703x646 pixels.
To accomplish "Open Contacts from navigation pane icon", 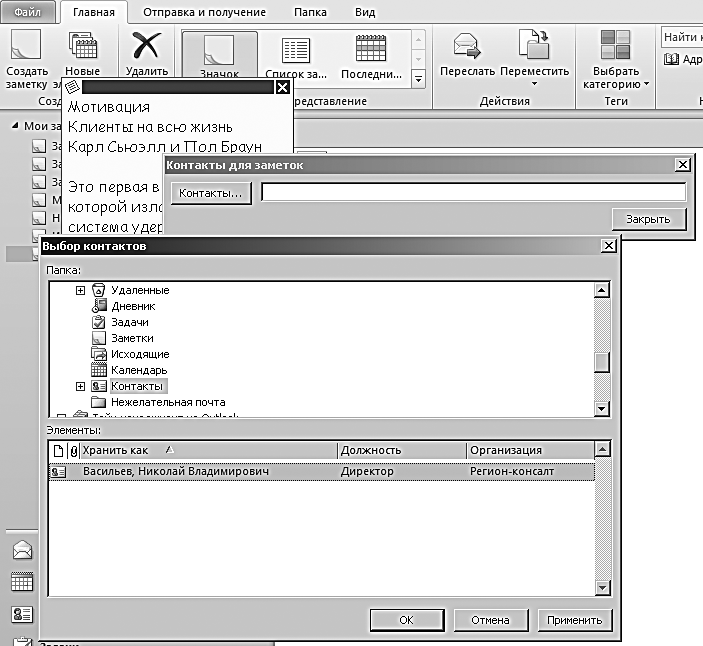I will click(x=22, y=614).
